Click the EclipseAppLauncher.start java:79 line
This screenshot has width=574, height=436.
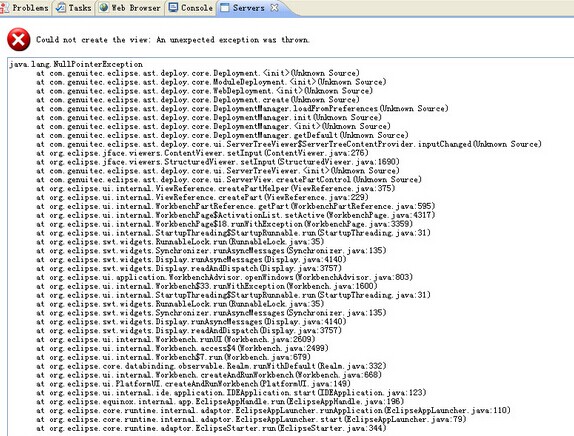[251, 419]
